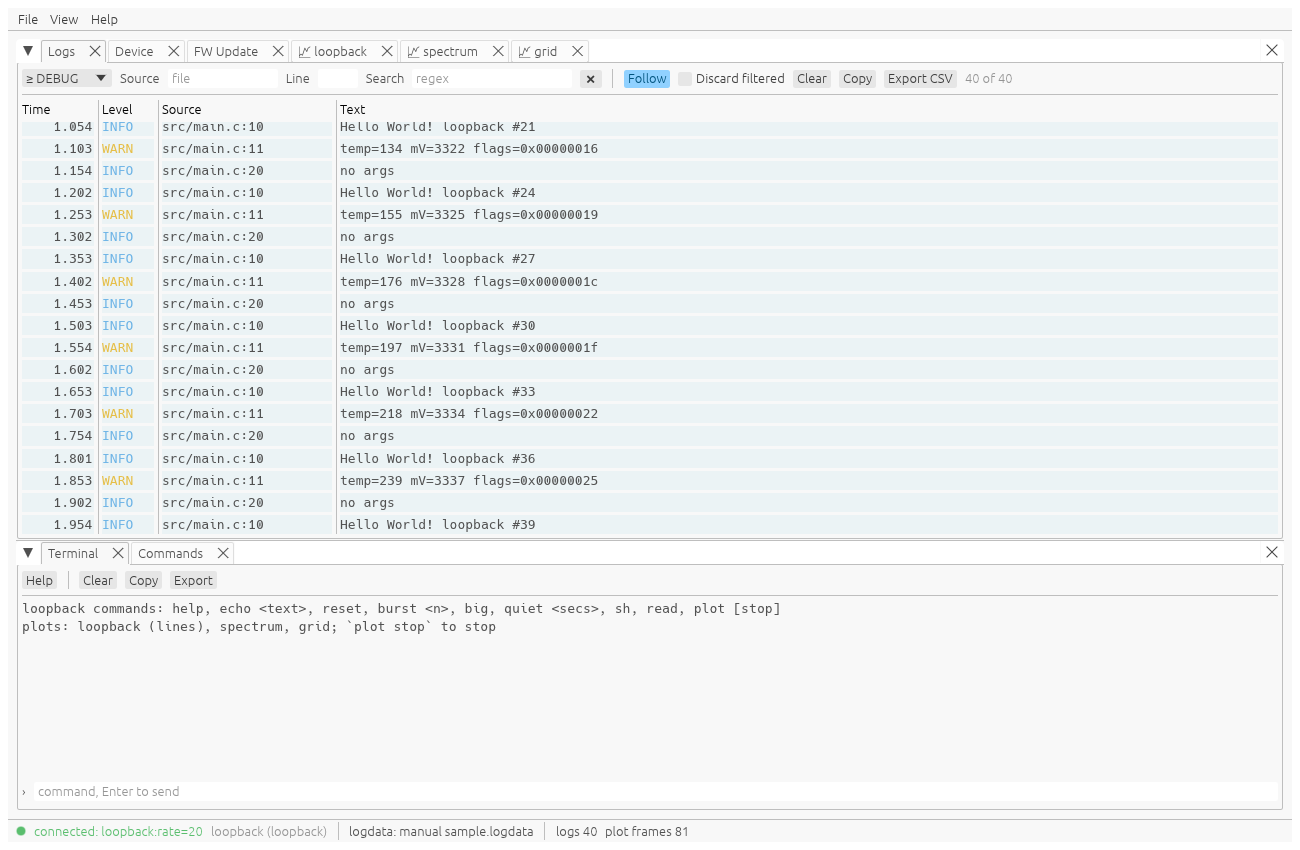Collapse the lower Terminal panel triangle
This screenshot has width=1300, height=850.
click(28, 553)
